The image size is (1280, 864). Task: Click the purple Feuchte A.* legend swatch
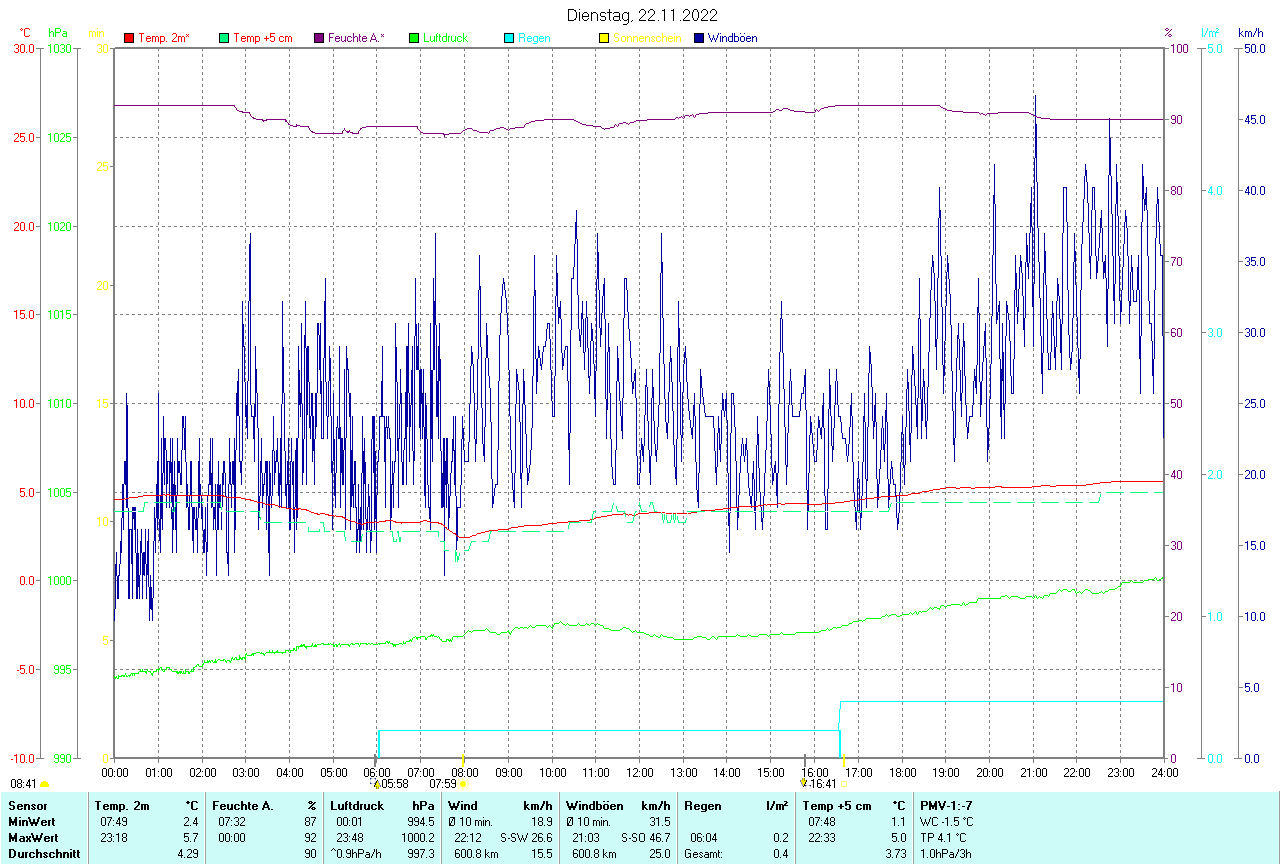pyautogui.click(x=319, y=38)
